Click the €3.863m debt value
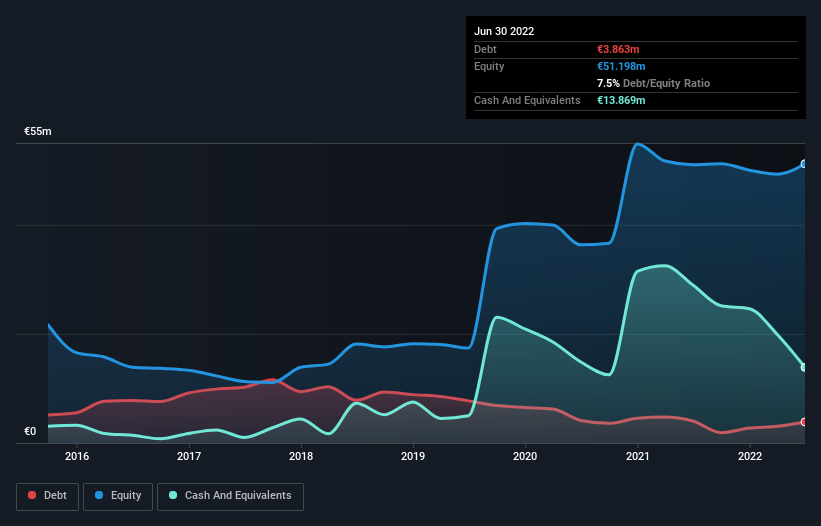 coord(618,49)
